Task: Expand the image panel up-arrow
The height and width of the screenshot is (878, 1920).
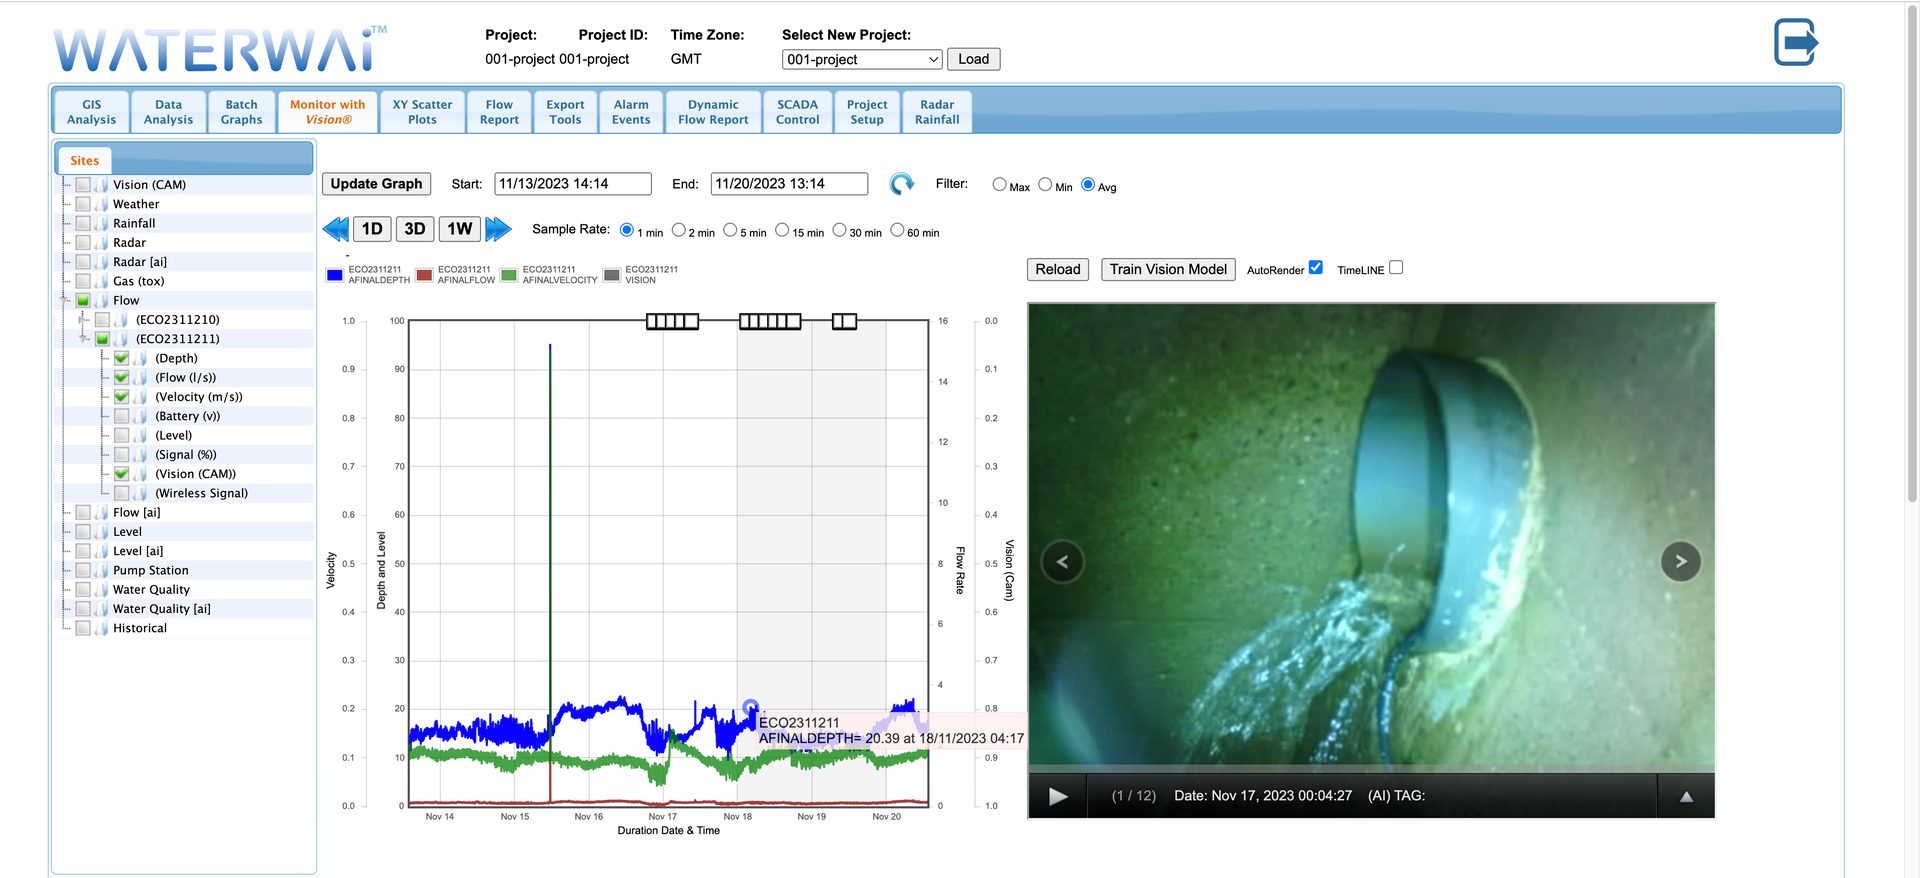Action: point(1686,796)
